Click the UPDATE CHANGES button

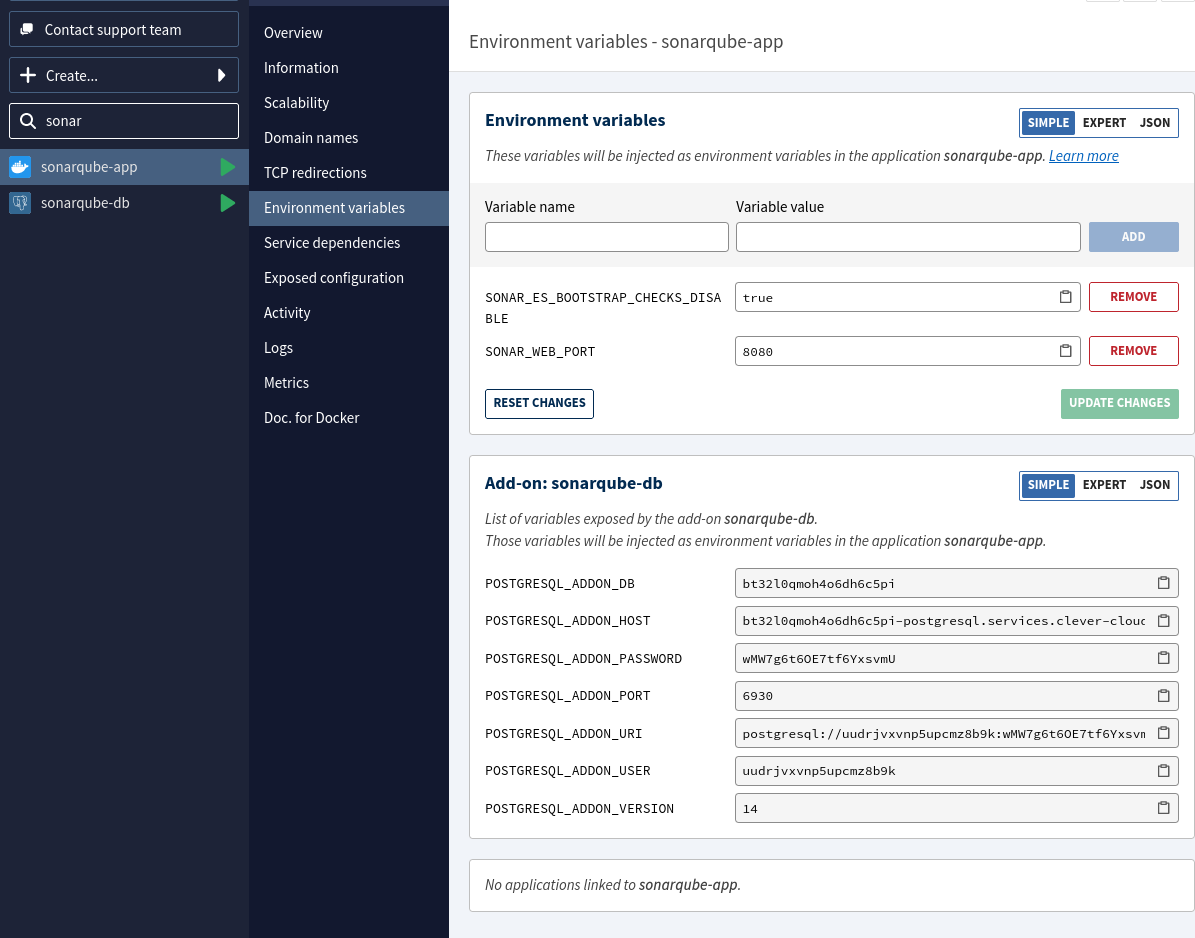[x=1119, y=403]
